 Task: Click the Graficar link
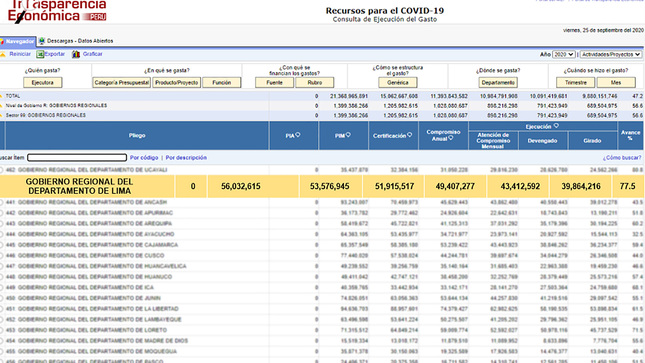(93, 54)
